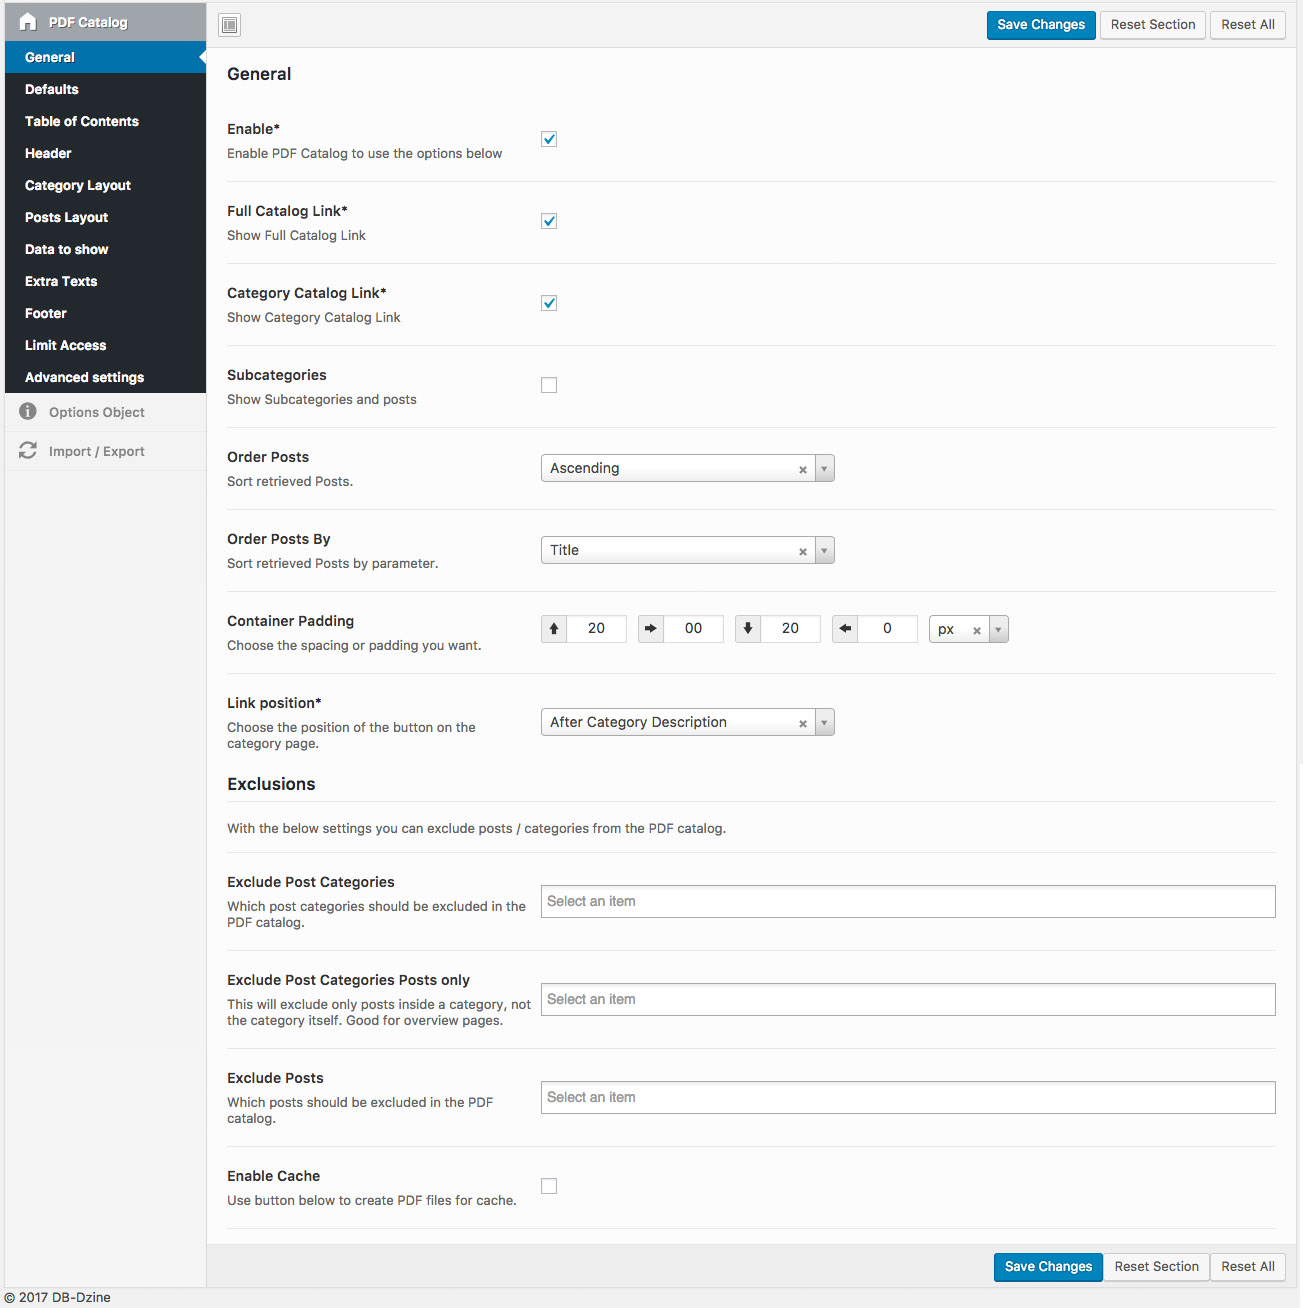Screen dimensions: 1303x1308
Task: Expand the Link position dropdown
Action: point(824,723)
